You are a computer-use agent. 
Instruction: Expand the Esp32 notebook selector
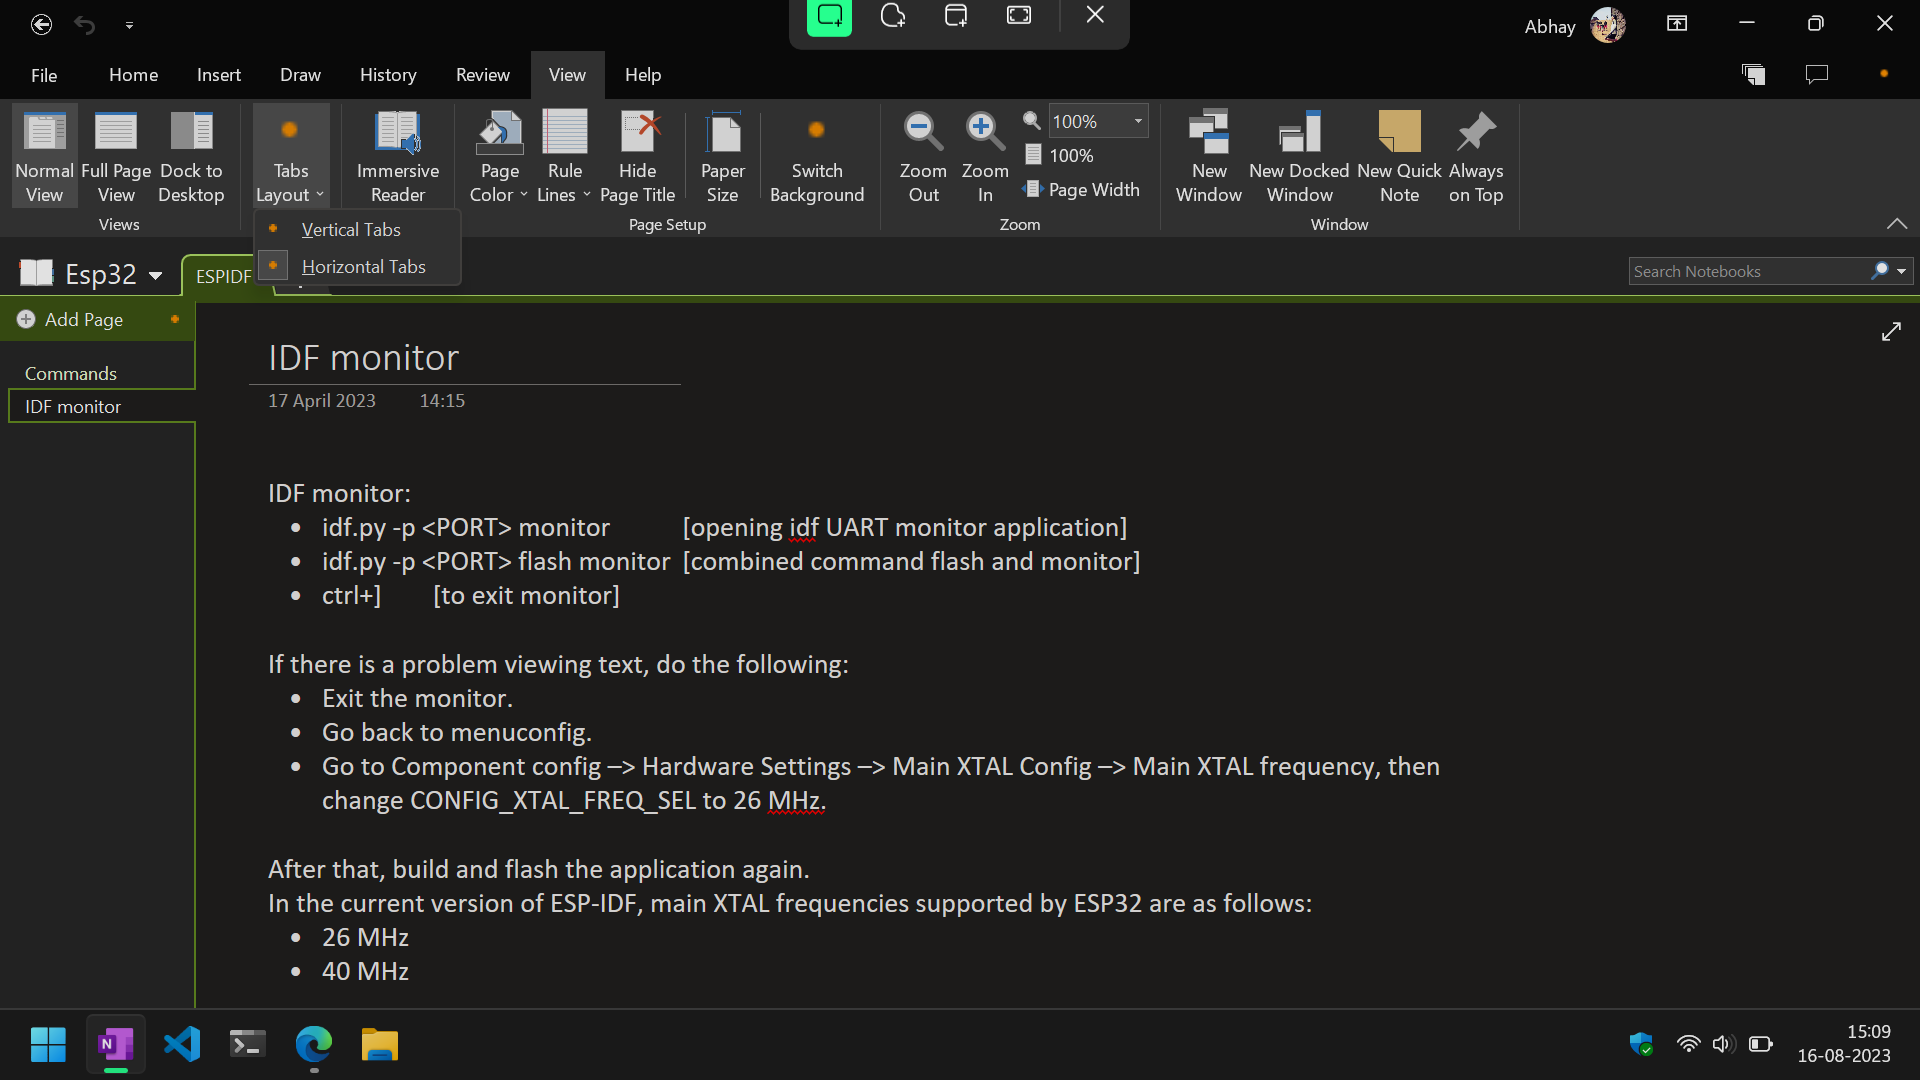[156, 274]
